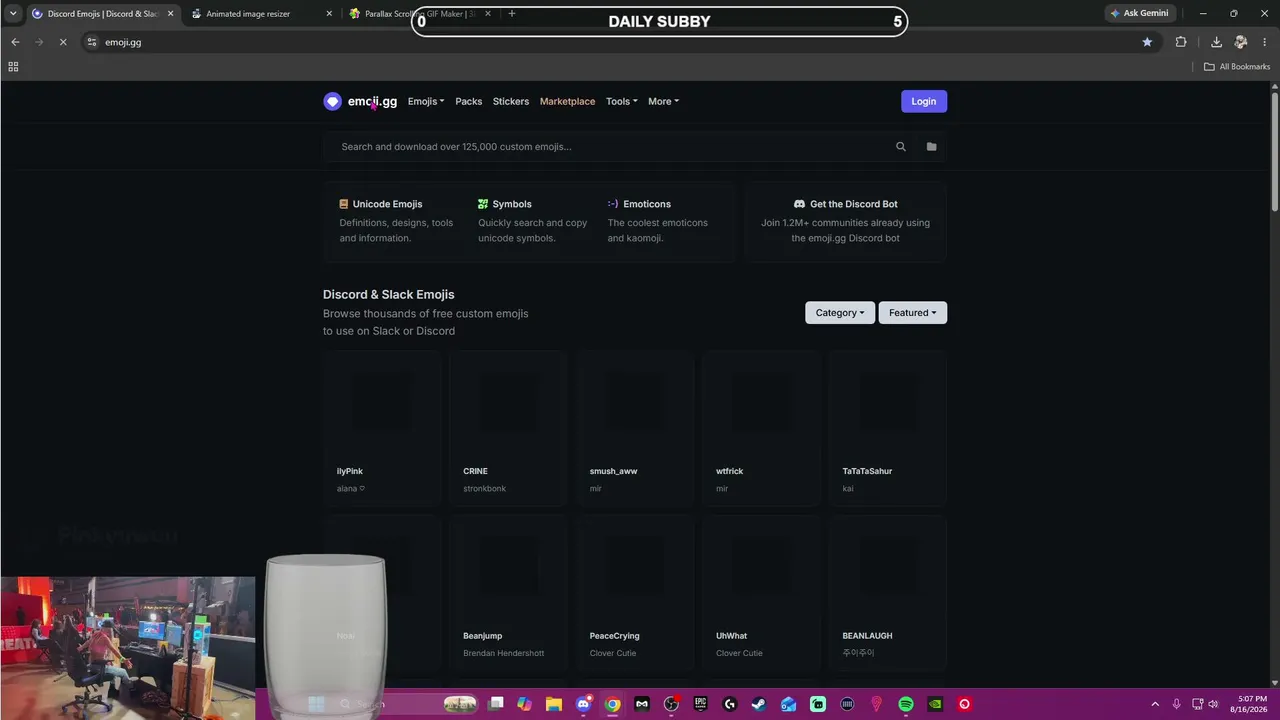Expand the More dropdown menu

663,101
